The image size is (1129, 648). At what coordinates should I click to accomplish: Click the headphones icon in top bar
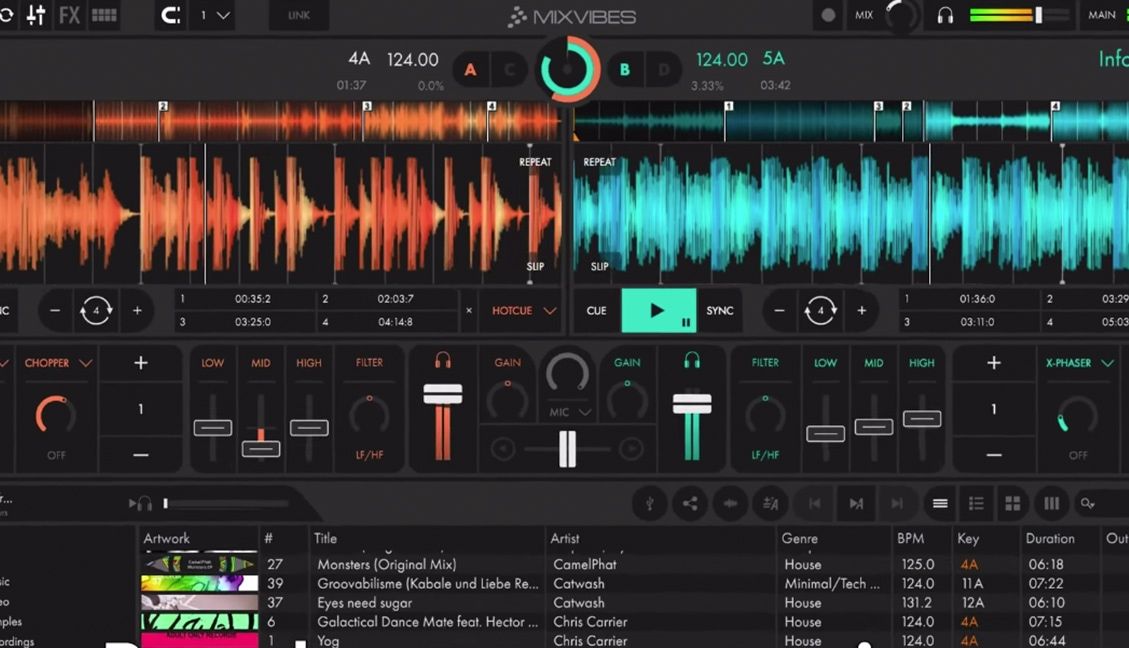945,15
